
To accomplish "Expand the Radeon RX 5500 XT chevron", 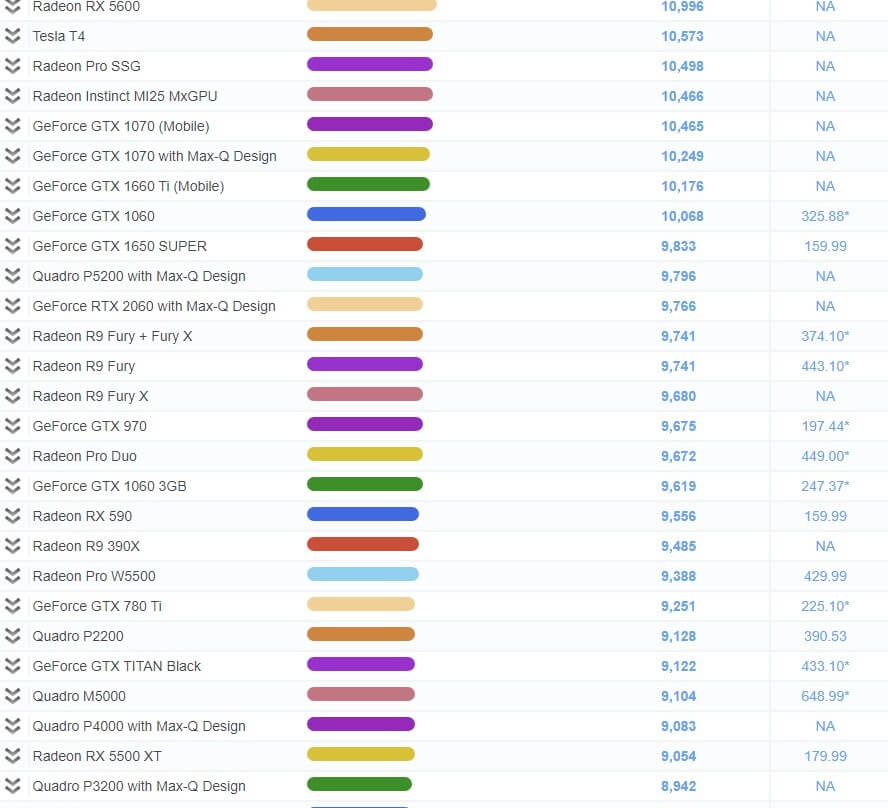I will pyautogui.click(x=12, y=756).
